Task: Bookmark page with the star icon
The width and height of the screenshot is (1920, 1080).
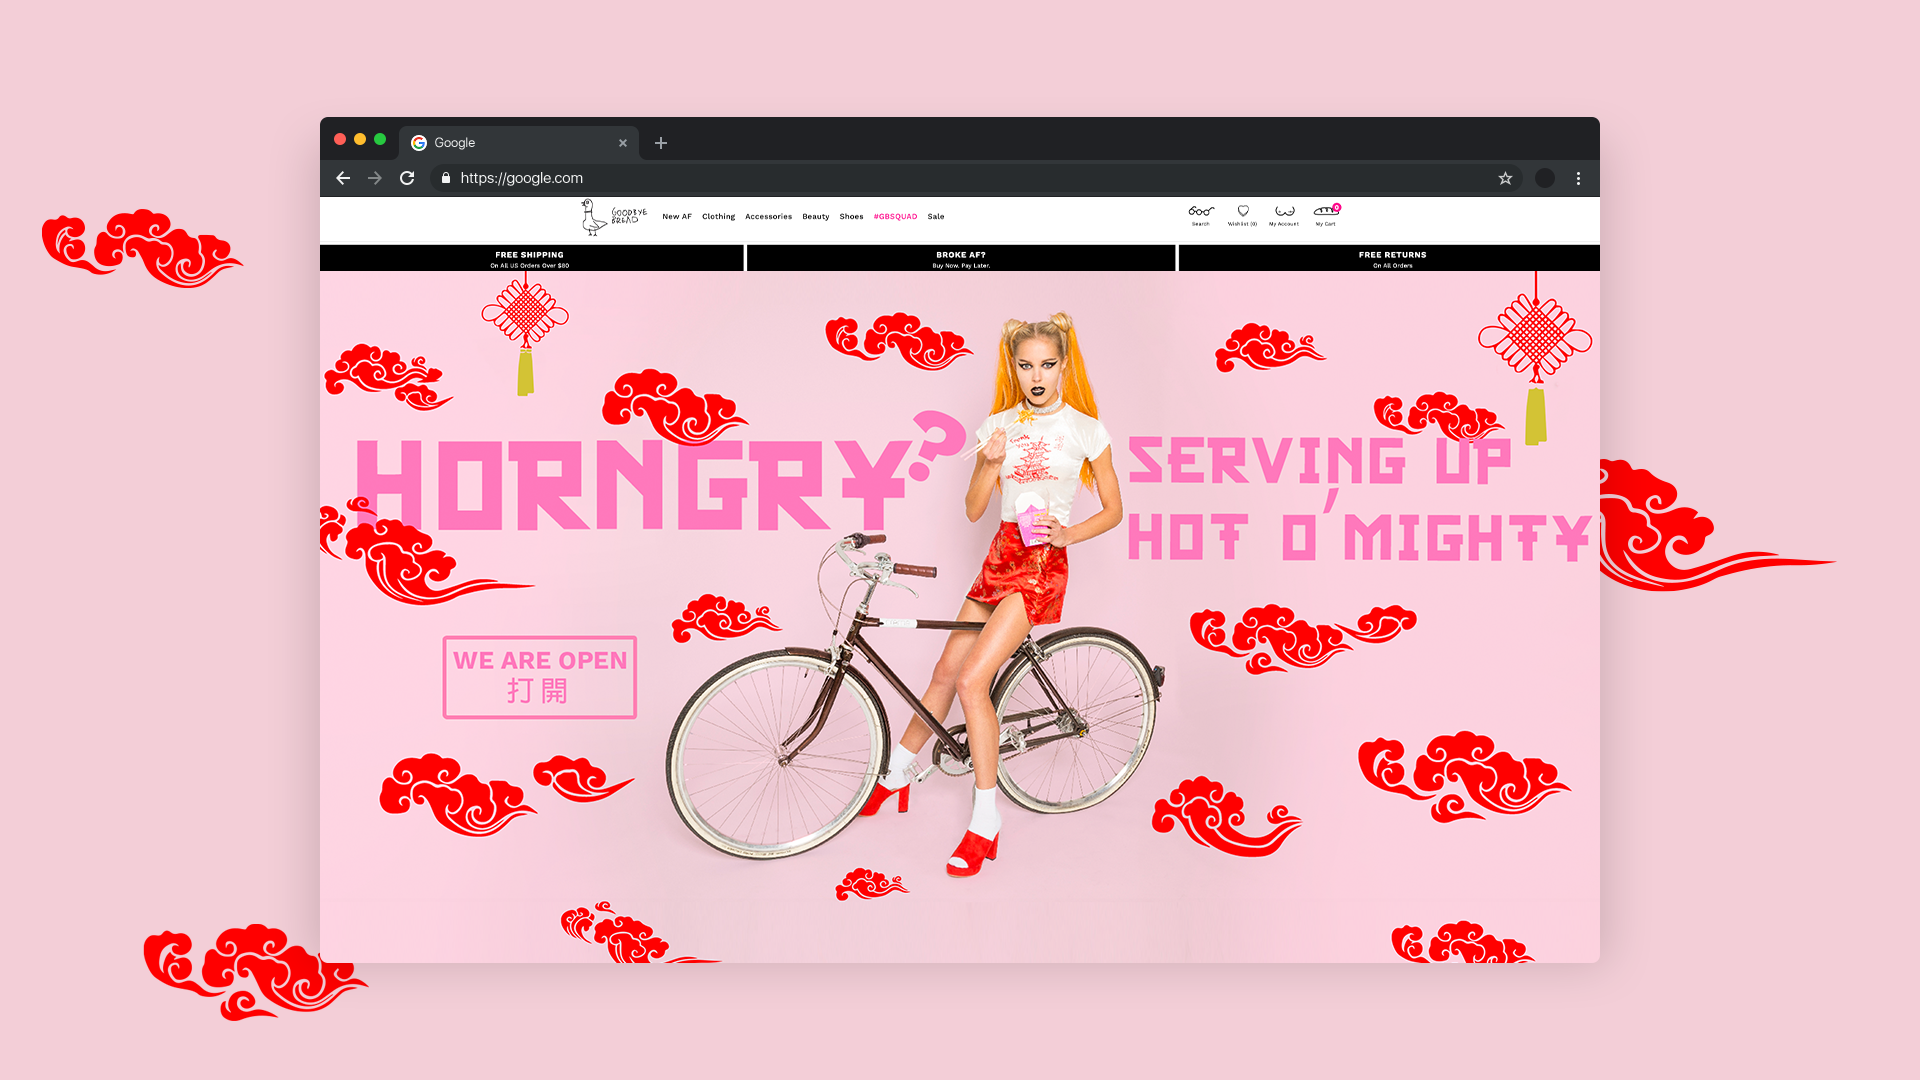Action: point(1505,178)
